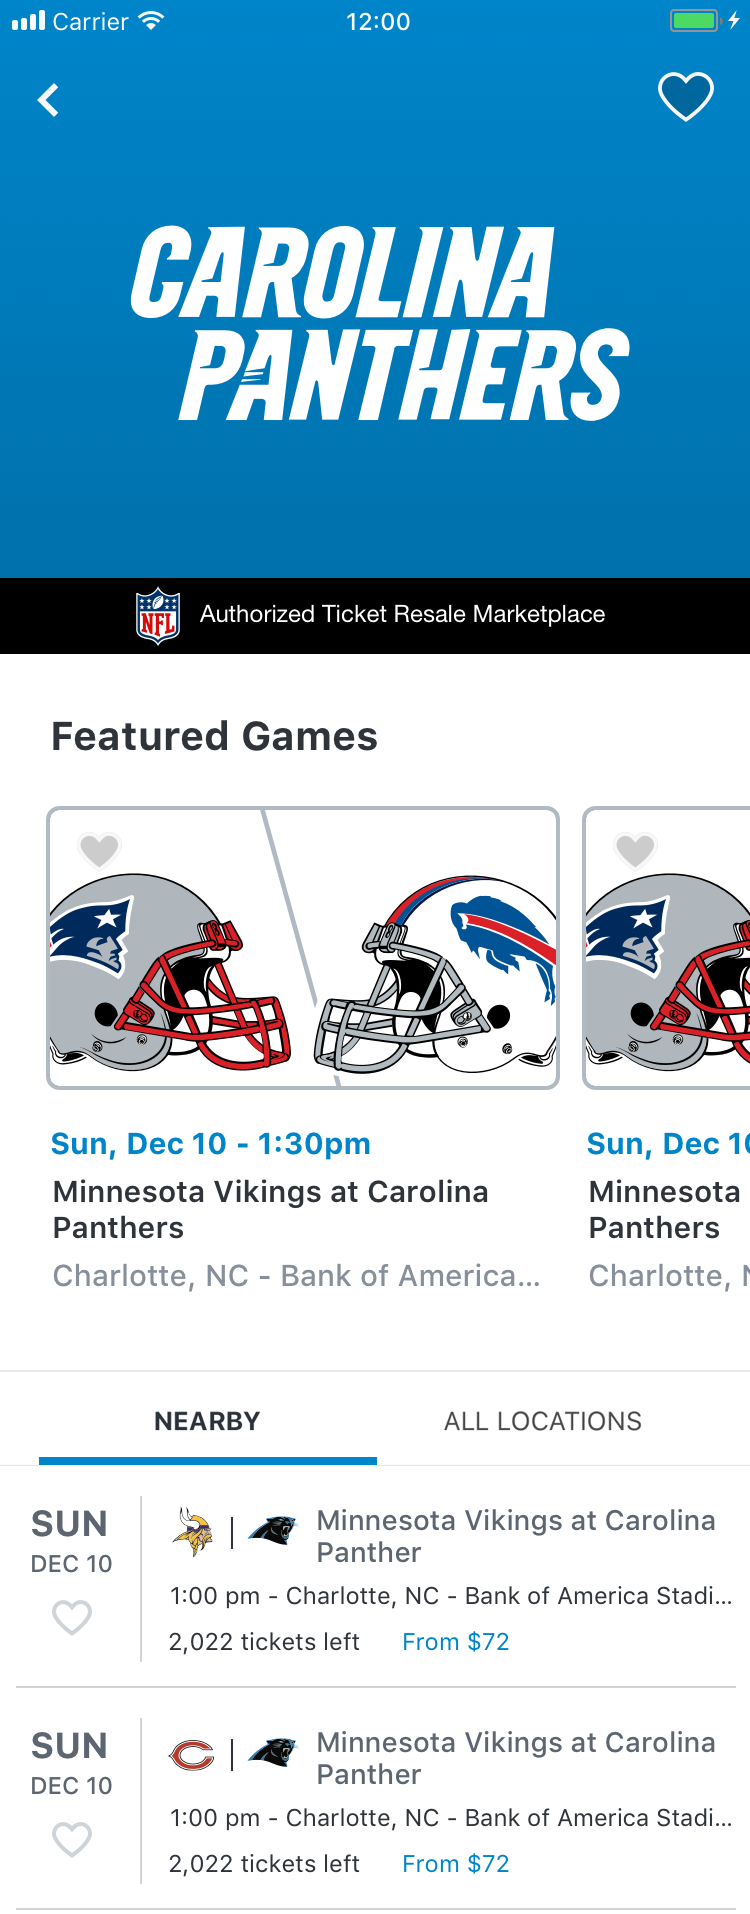Tap the NFL shield logo
Screen dimensions: 750x1914
(x=158, y=616)
